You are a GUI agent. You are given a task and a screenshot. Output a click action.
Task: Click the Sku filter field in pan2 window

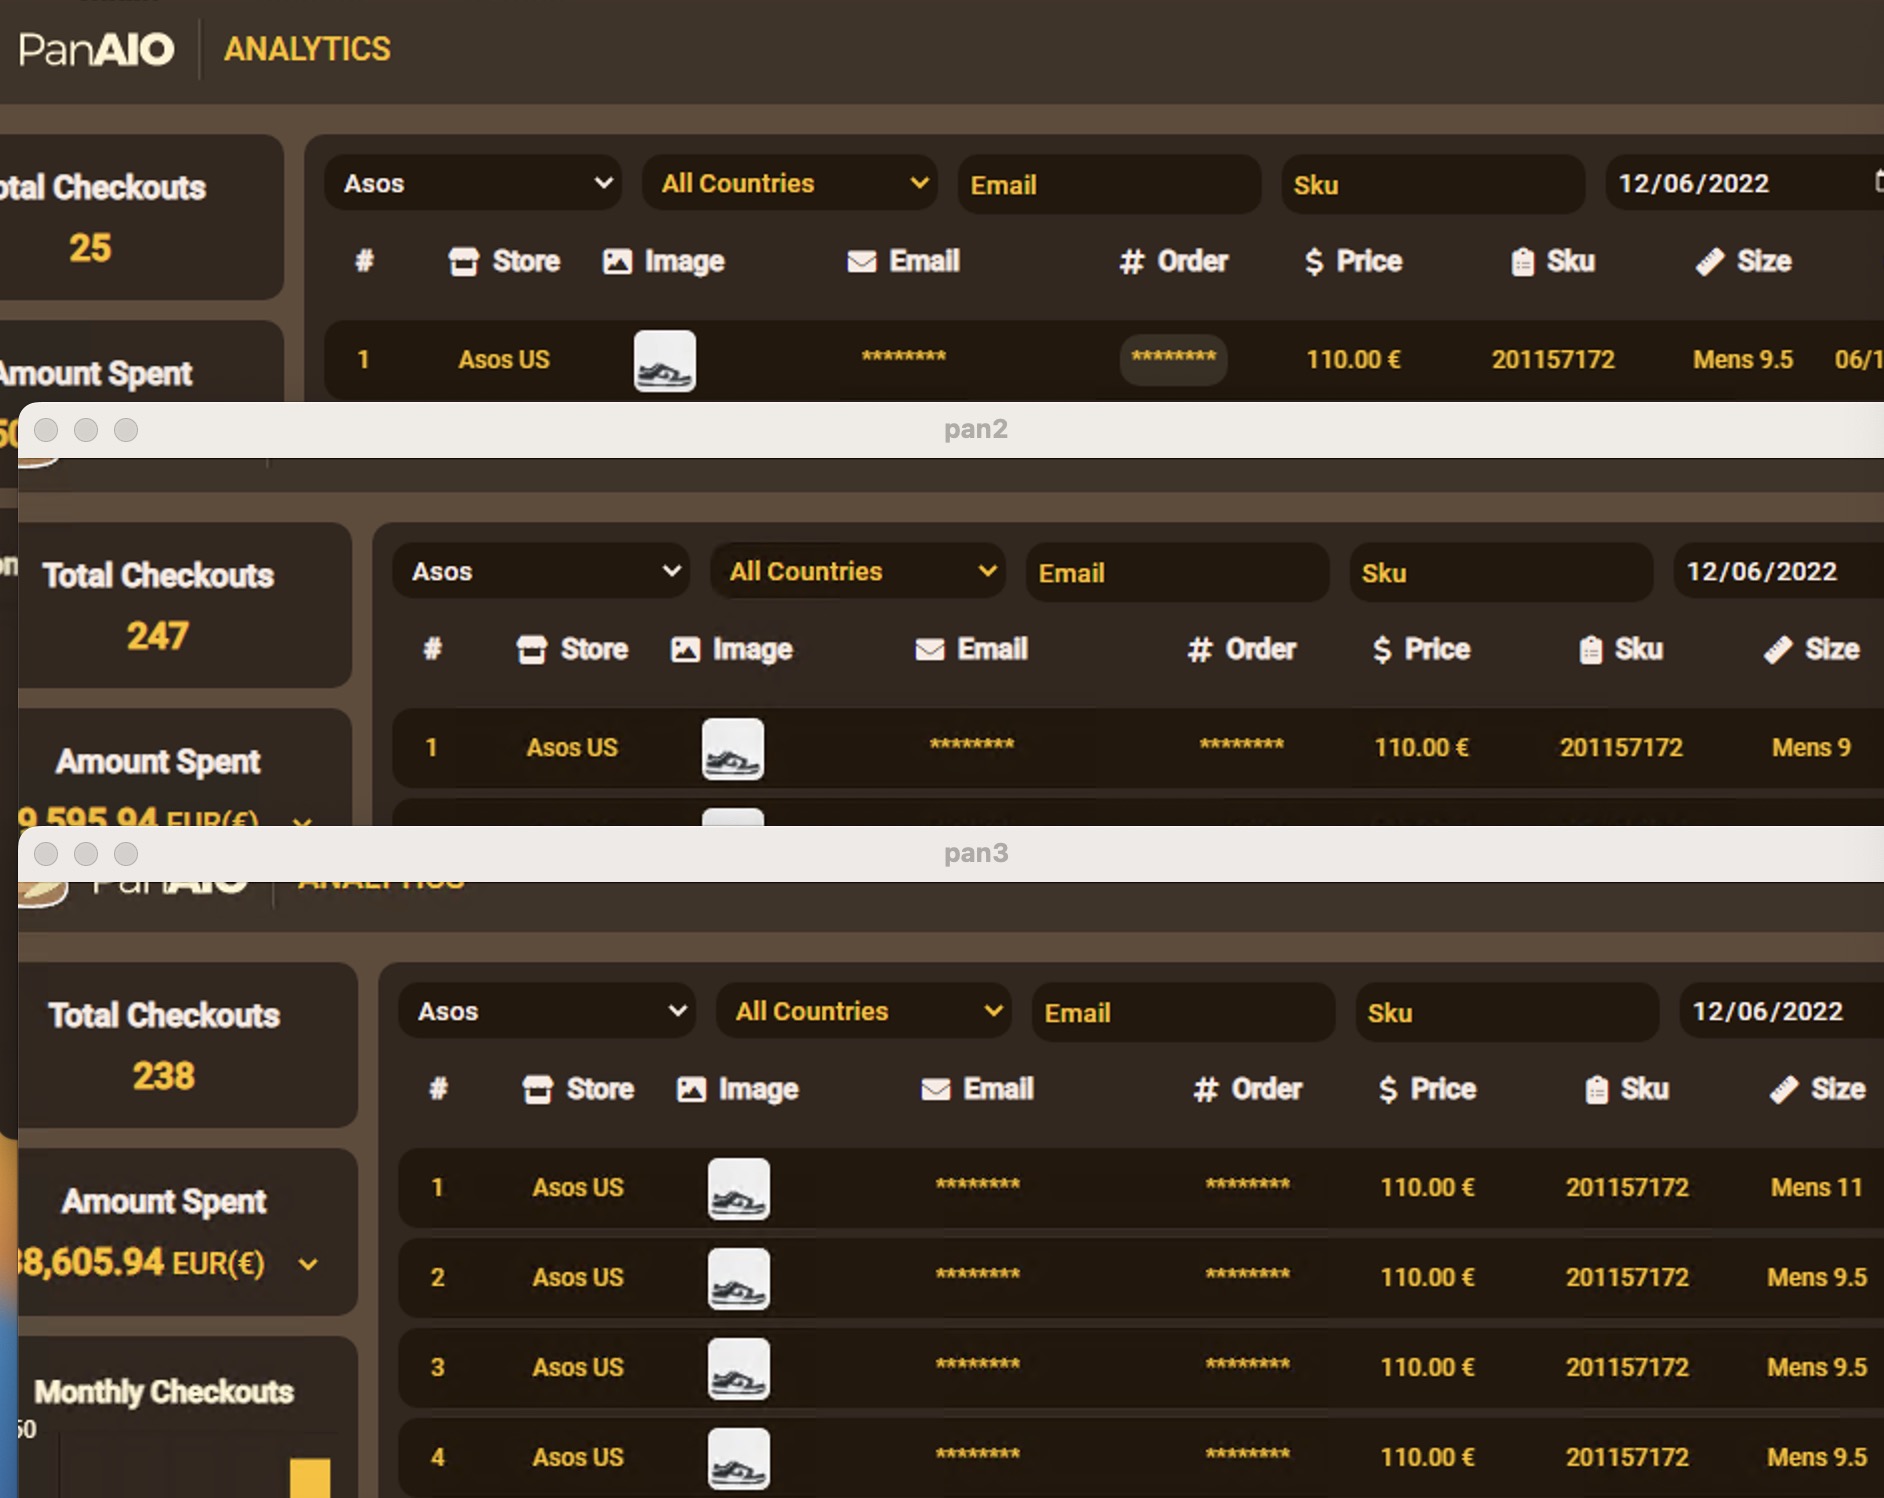click(x=1501, y=572)
